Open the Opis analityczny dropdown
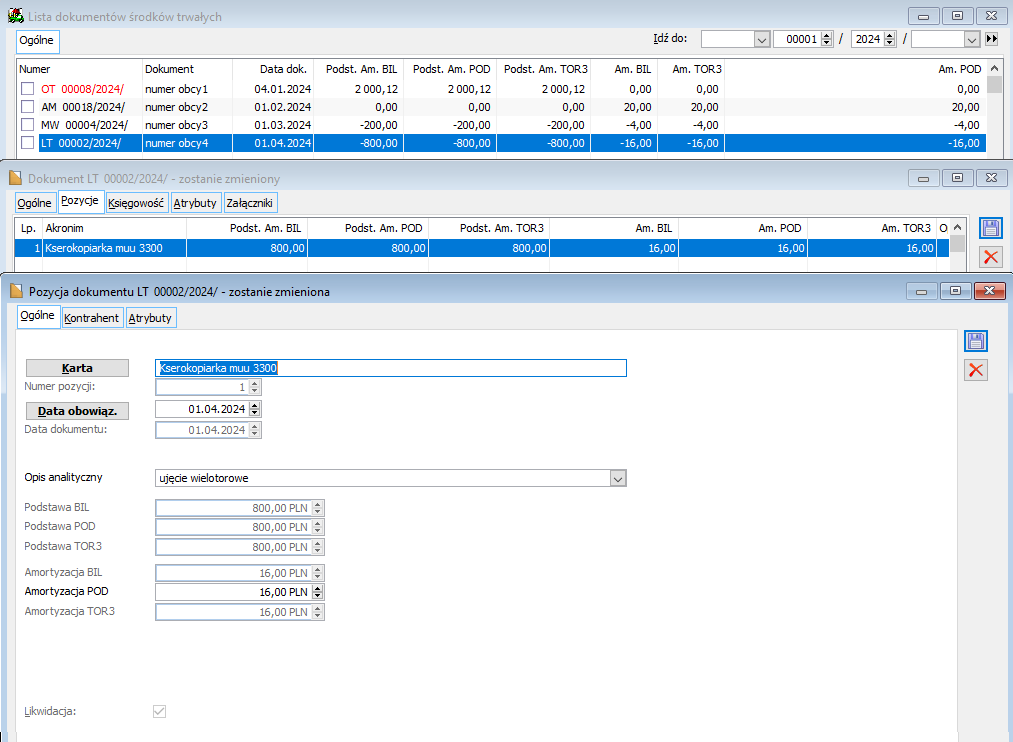 coord(618,479)
